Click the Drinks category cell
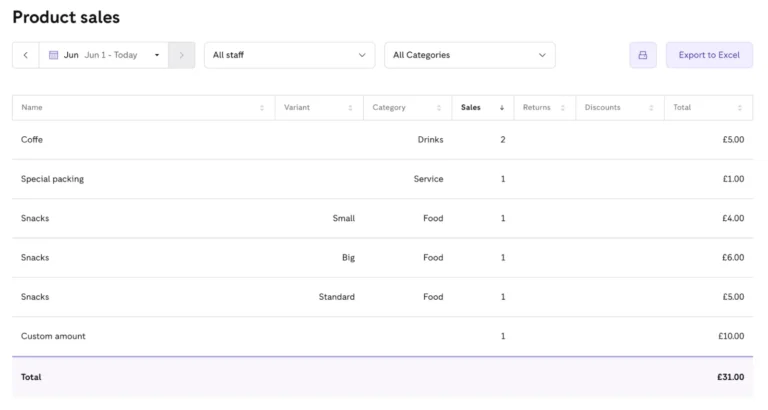This screenshot has height=410, width=768. [x=430, y=140]
